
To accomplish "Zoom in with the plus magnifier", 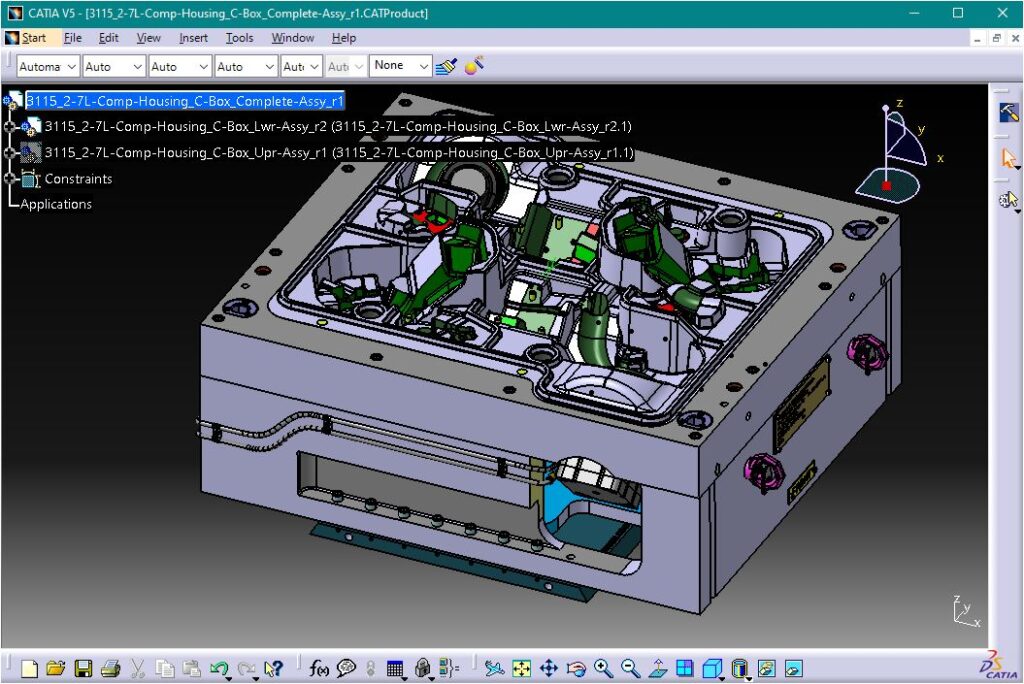I will point(603,668).
